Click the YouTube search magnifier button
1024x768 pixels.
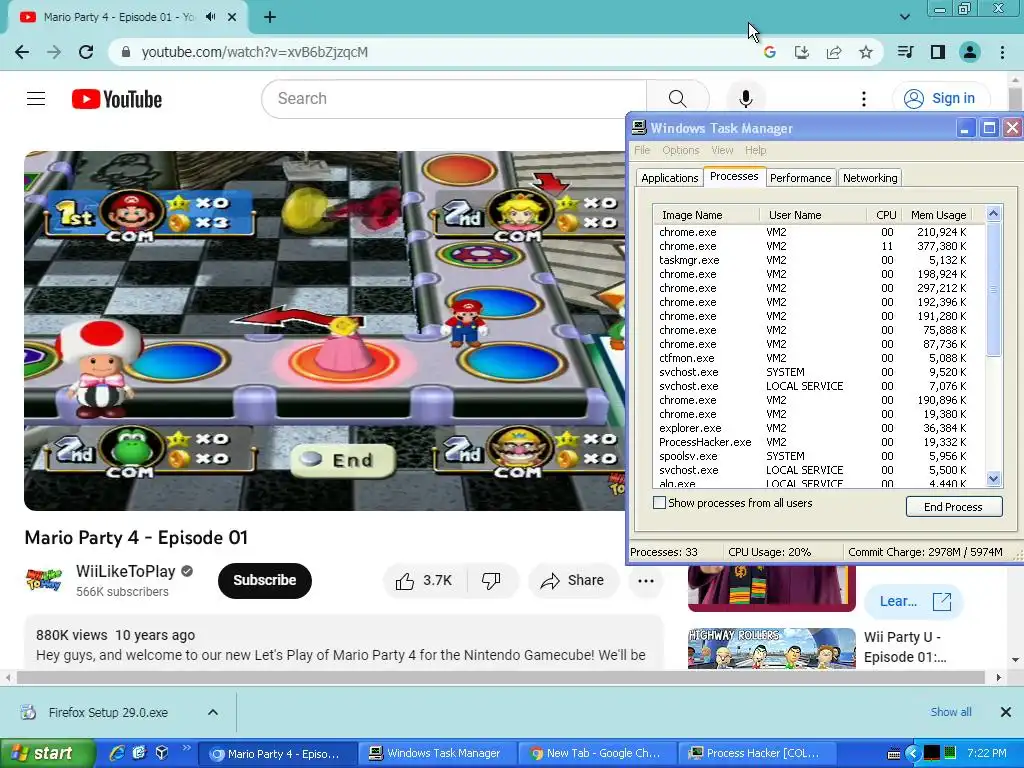click(x=678, y=99)
